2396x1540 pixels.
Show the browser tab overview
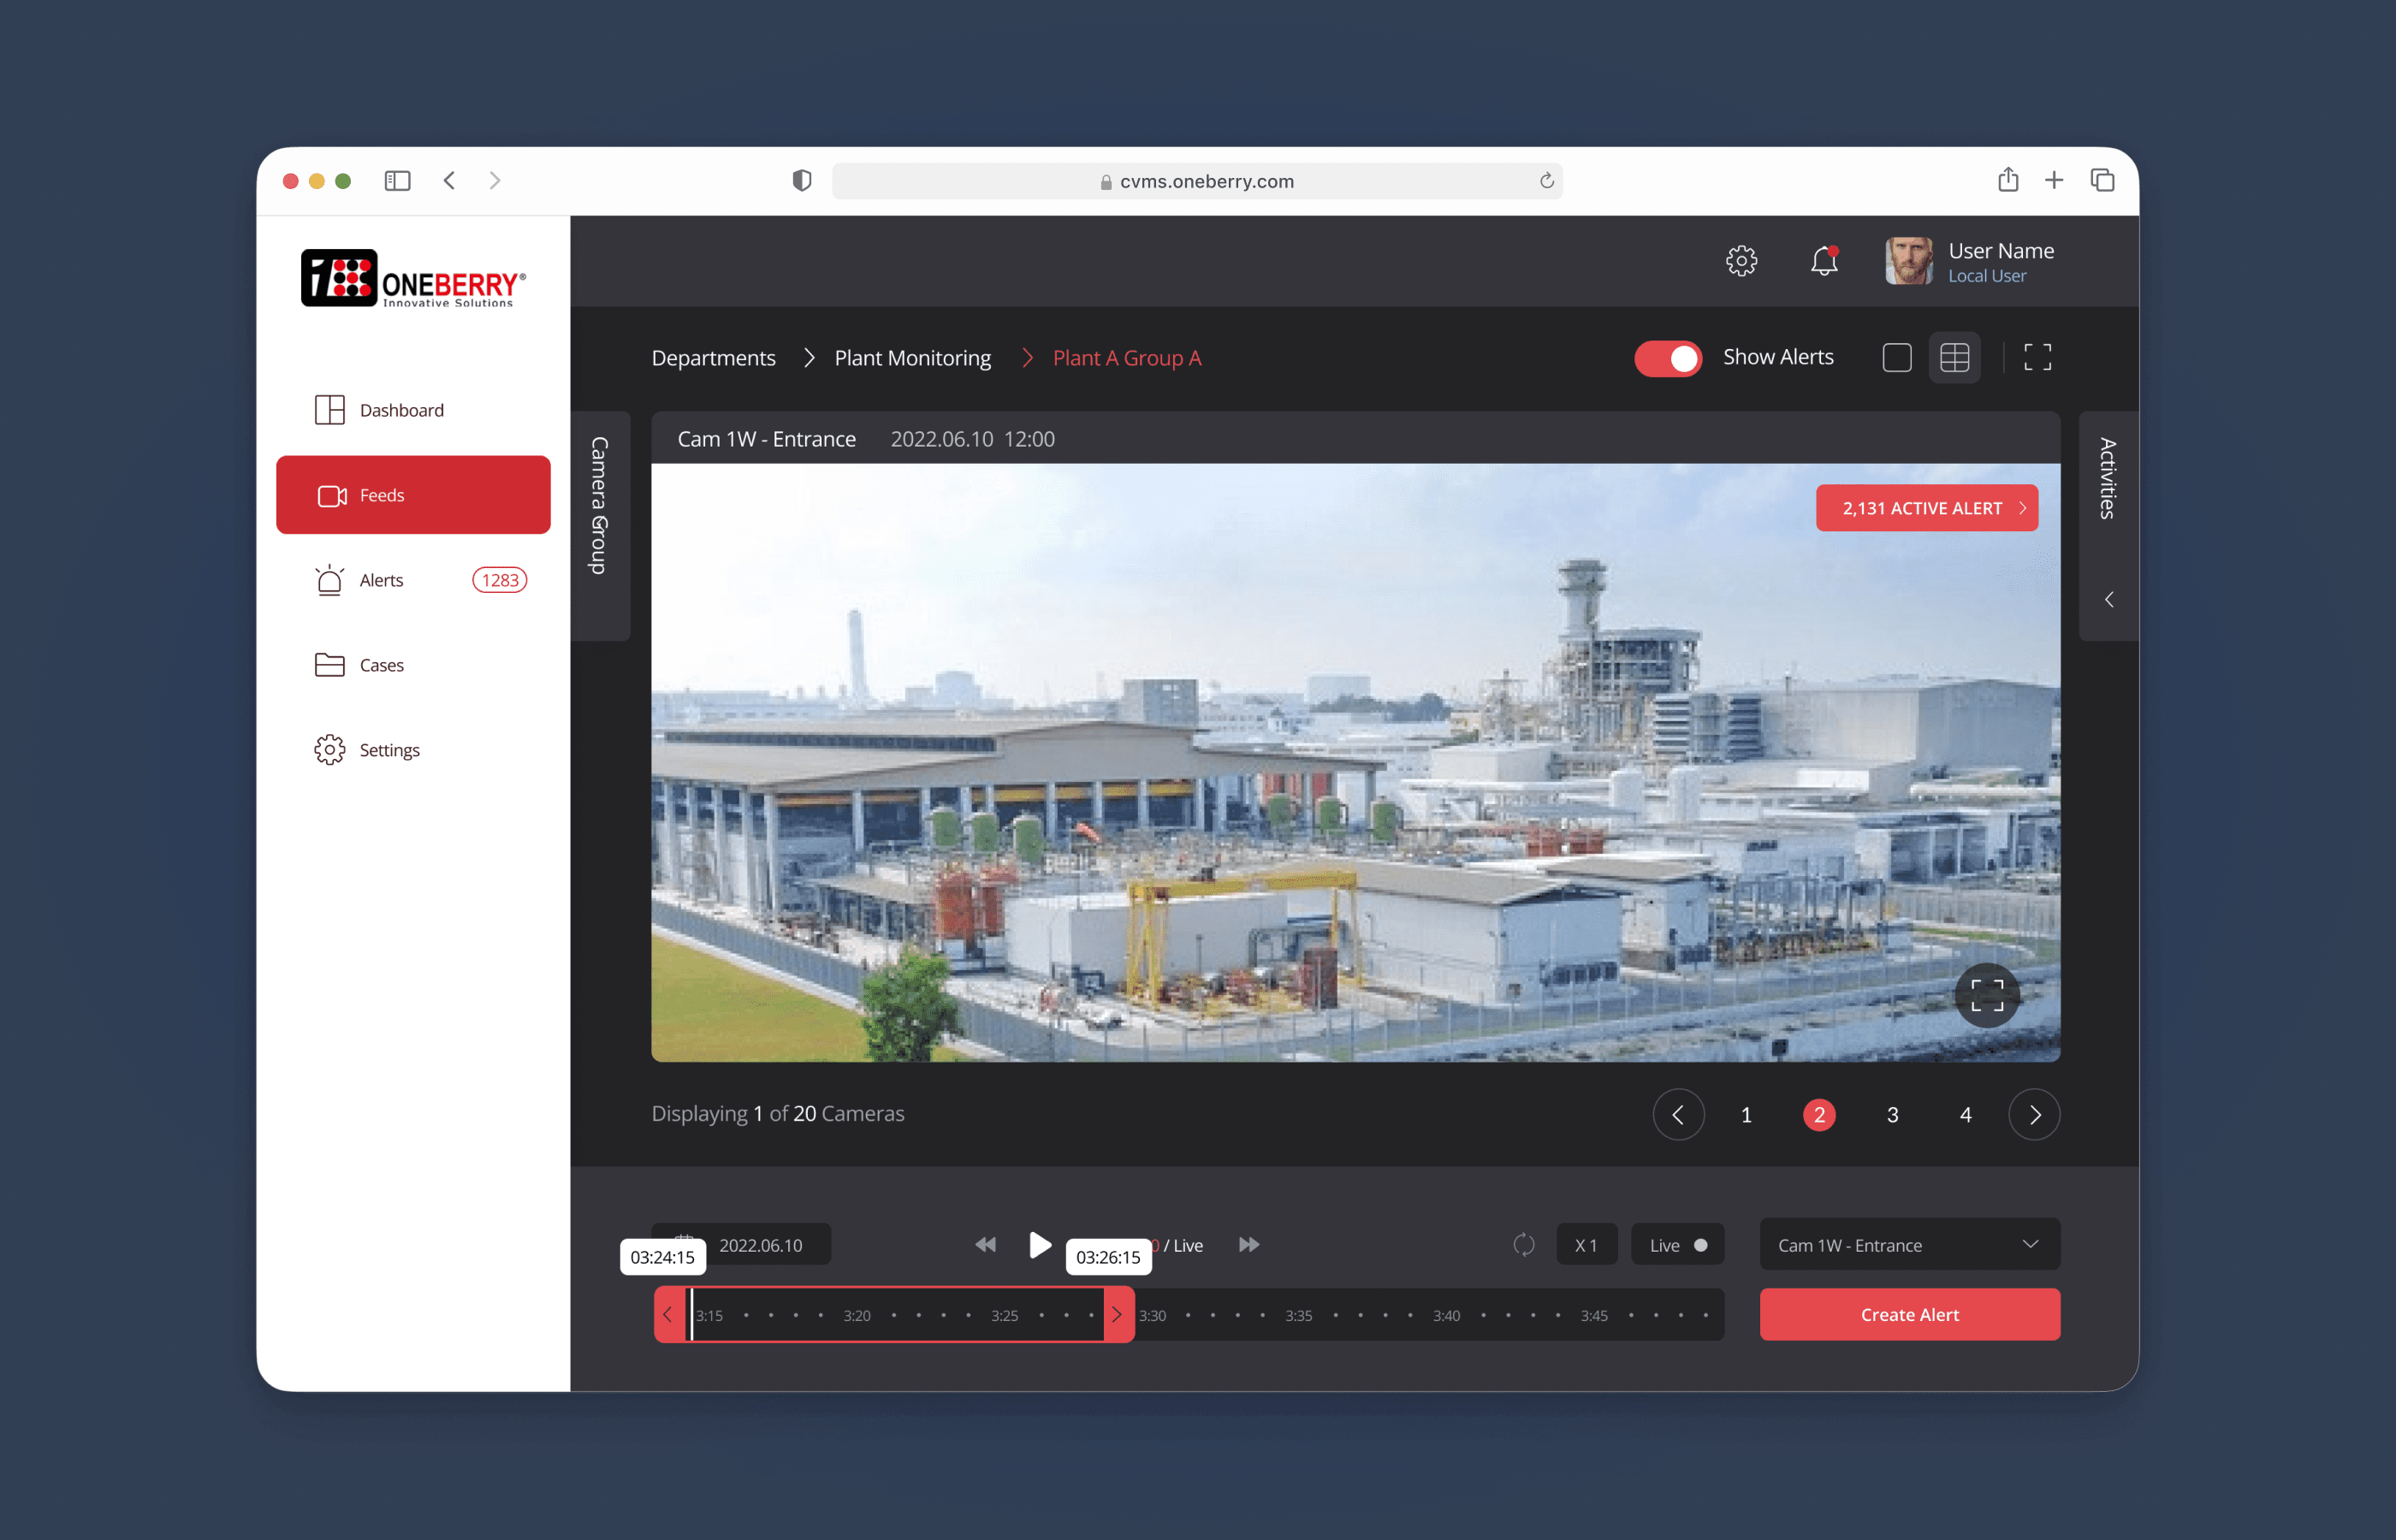[x=2102, y=180]
